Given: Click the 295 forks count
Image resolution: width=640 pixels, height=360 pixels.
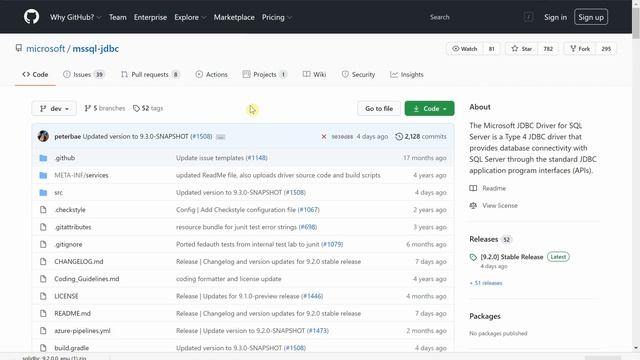Looking at the screenshot, I should (x=606, y=49).
